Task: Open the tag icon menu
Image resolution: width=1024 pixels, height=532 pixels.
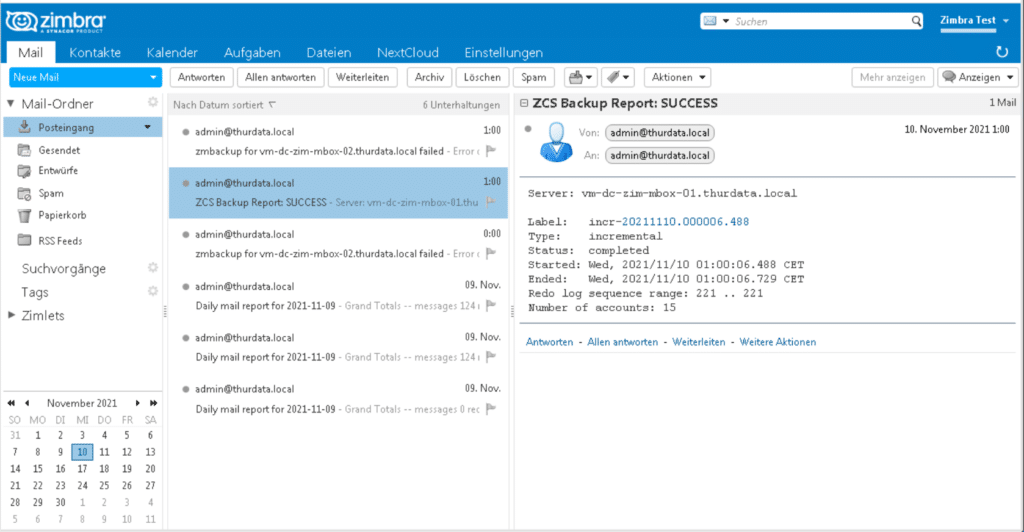Action: [x=617, y=77]
